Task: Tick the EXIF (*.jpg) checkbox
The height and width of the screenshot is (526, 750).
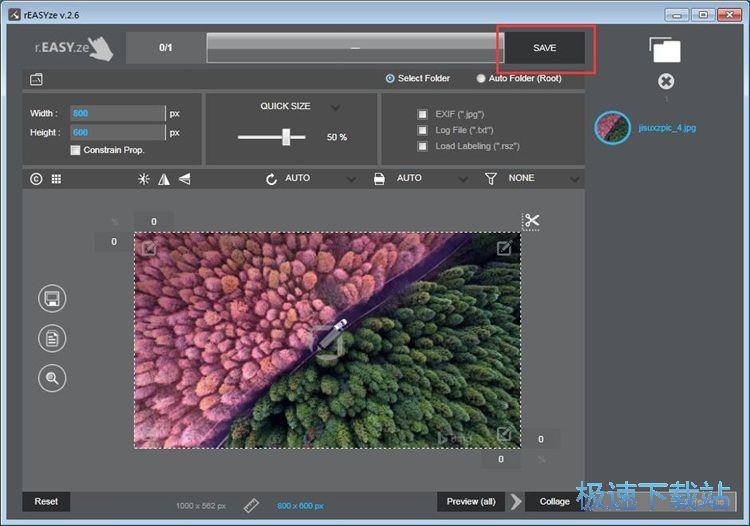Action: pyautogui.click(x=422, y=114)
